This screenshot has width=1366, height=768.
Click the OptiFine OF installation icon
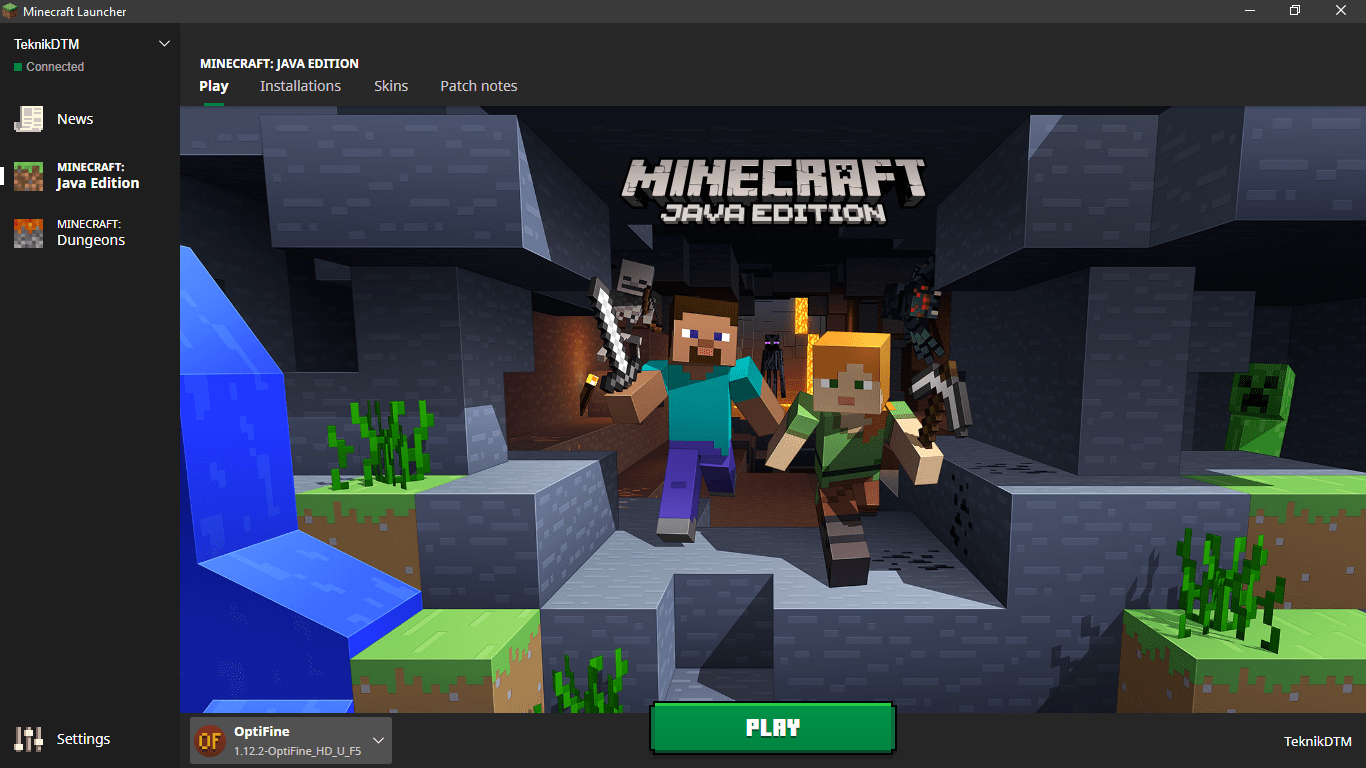pyautogui.click(x=210, y=741)
